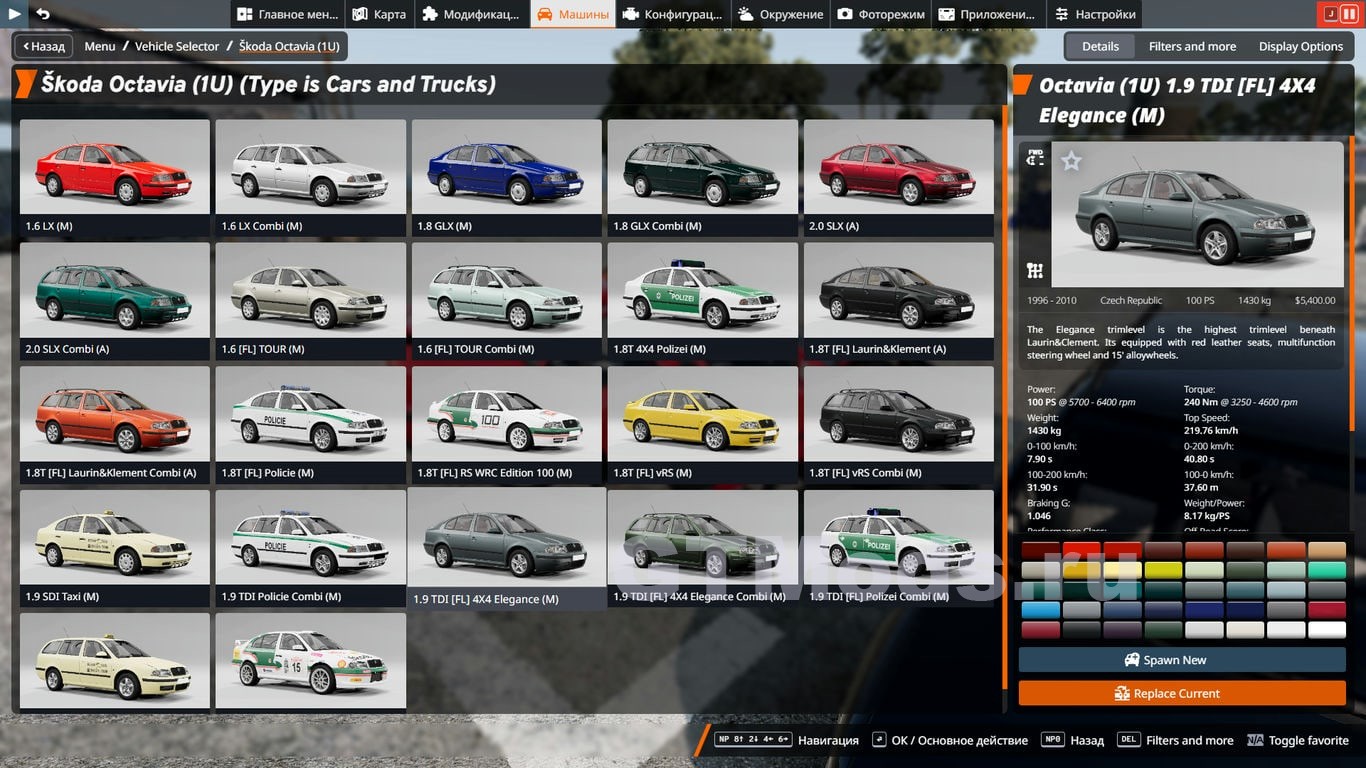Click the play arrow icon in top-left corner
1366x768 pixels.
[15, 14]
